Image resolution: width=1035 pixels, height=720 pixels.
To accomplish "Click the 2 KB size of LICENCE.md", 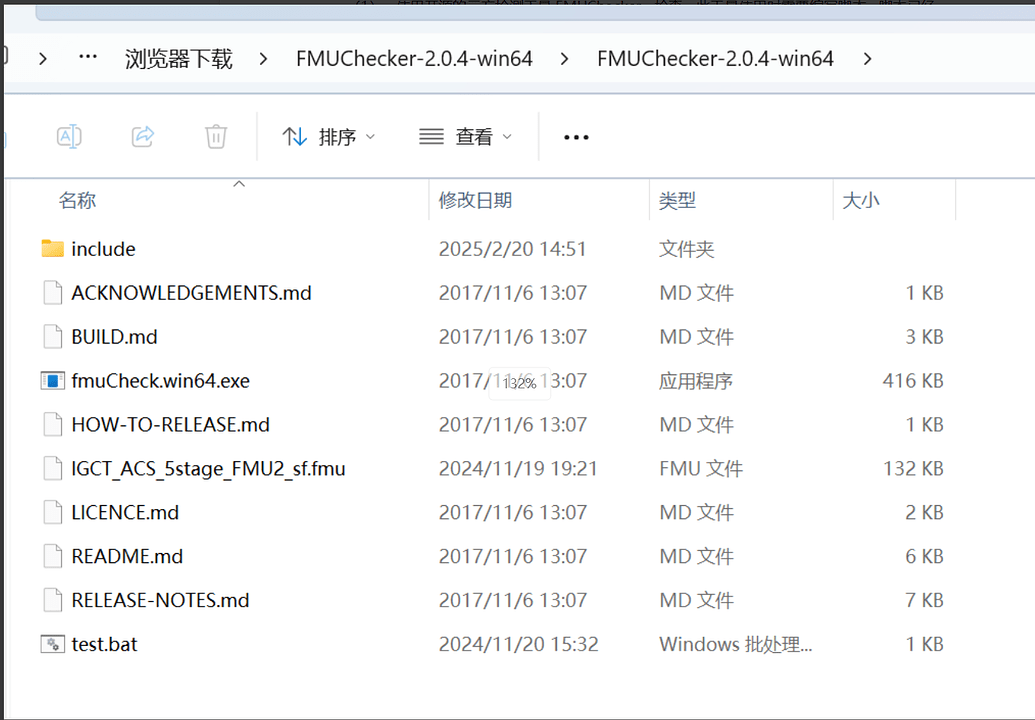I will pos(924,513).
